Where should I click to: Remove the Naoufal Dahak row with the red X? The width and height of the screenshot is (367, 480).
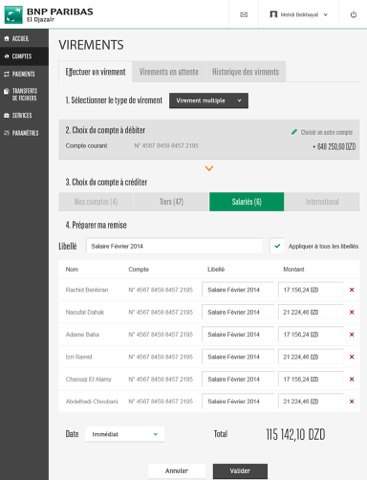tap(352, 312)
